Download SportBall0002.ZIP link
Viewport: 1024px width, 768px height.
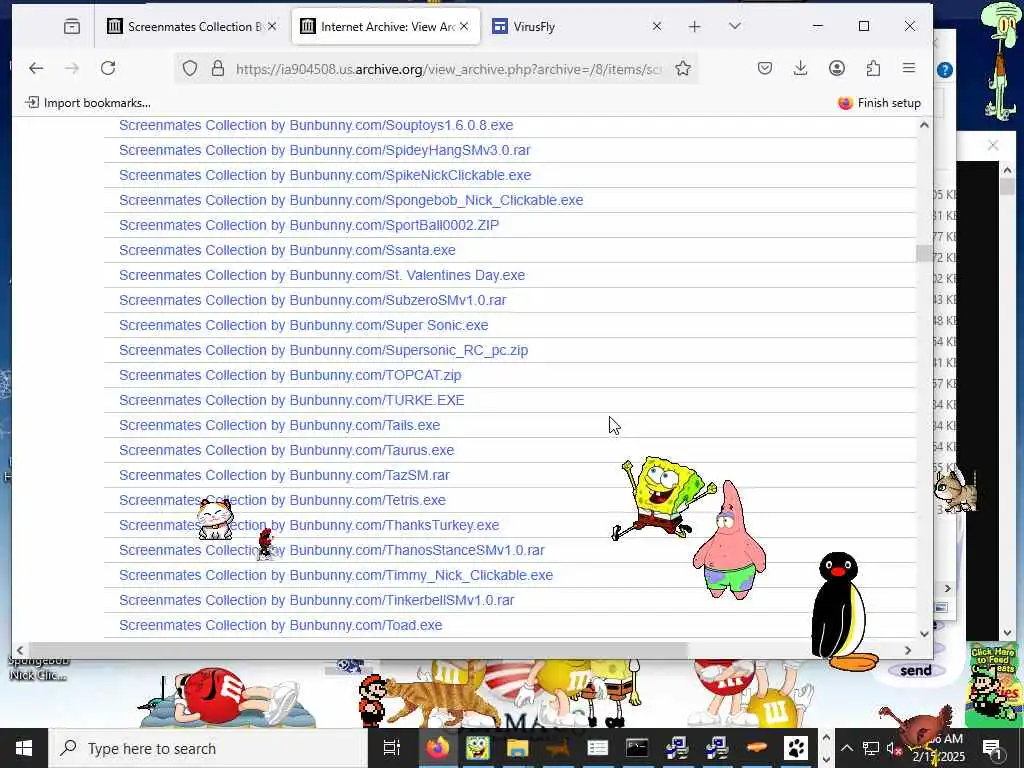coord(308,225)
